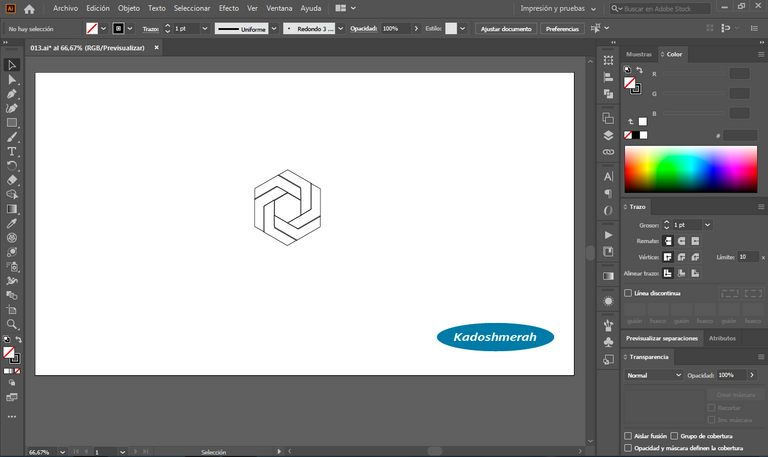
Task: Select the Gradient tool
Action: pyautogui.click(x=12, y=209)
